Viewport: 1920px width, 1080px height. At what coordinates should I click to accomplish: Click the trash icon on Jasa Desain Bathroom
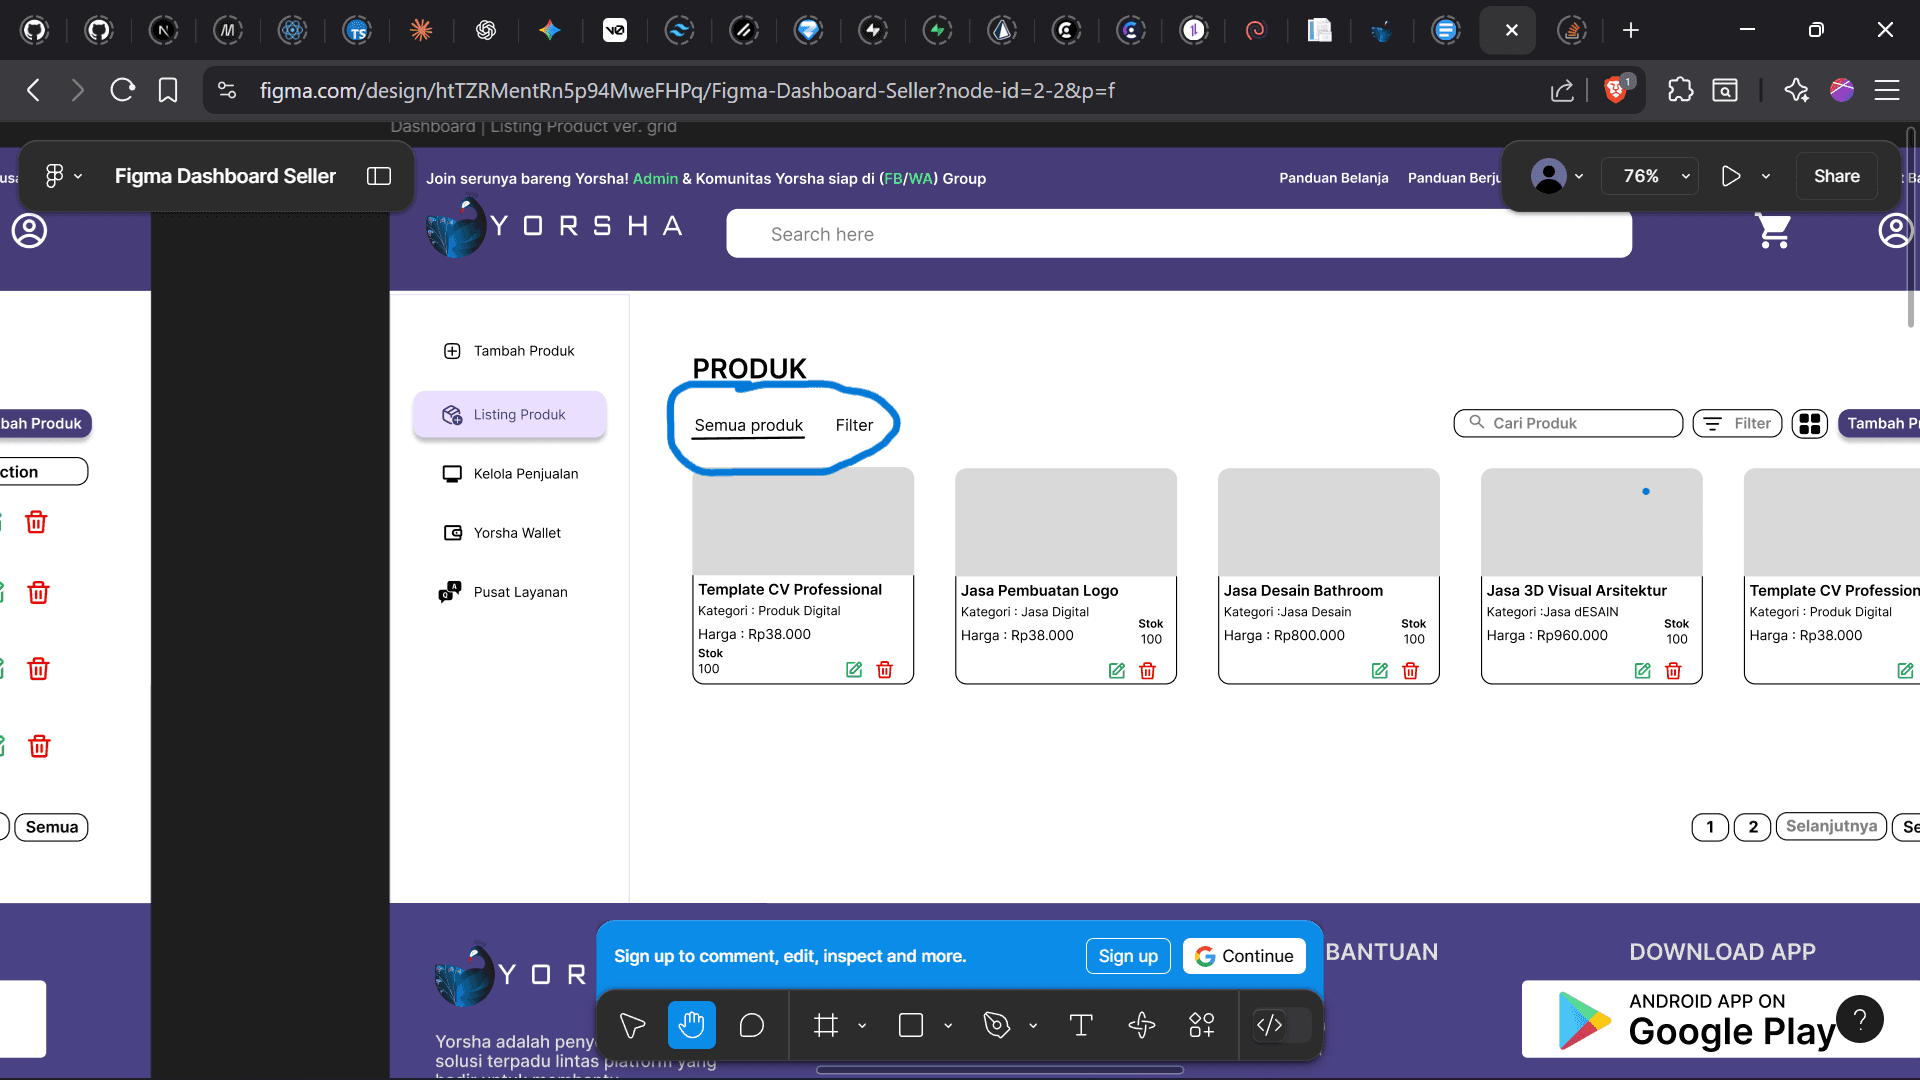(1410, 671)
